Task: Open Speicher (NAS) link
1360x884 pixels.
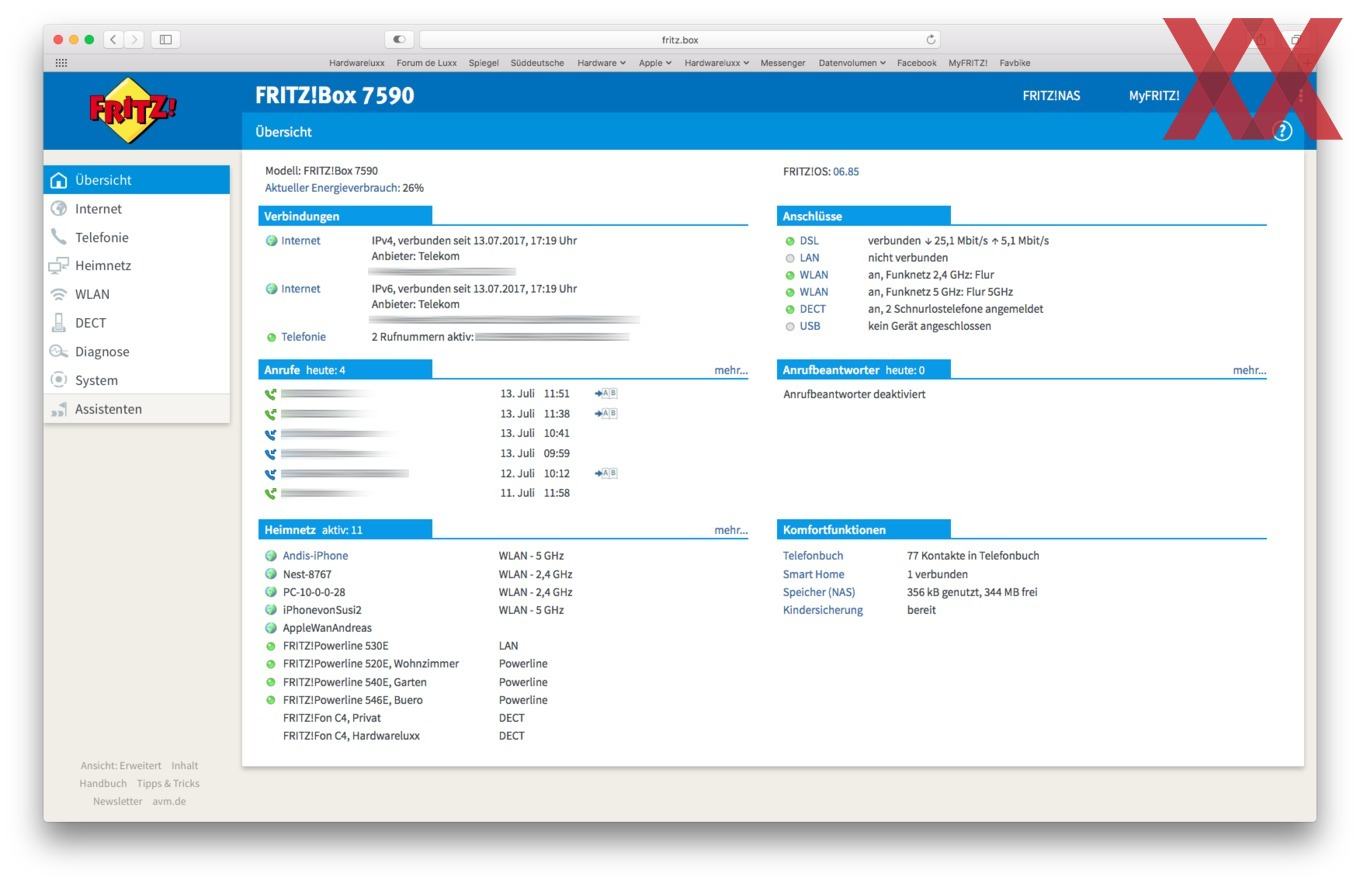Action: 819,592
